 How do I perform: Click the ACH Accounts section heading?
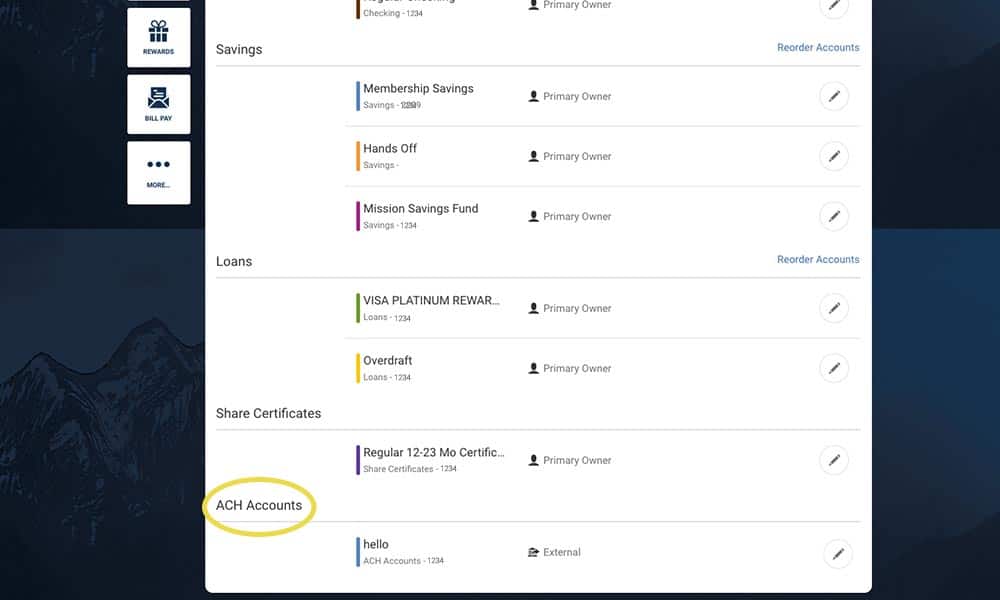258,505
